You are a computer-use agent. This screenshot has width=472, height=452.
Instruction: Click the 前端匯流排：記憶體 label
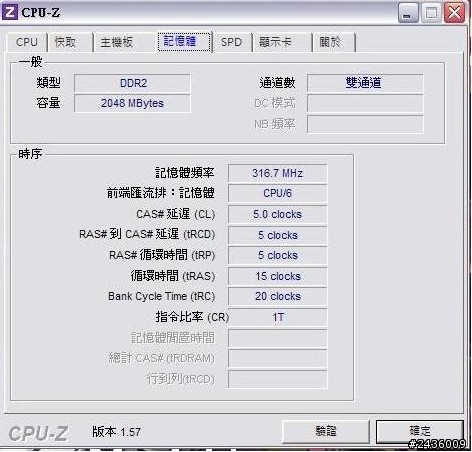click(x=160, y=193)
